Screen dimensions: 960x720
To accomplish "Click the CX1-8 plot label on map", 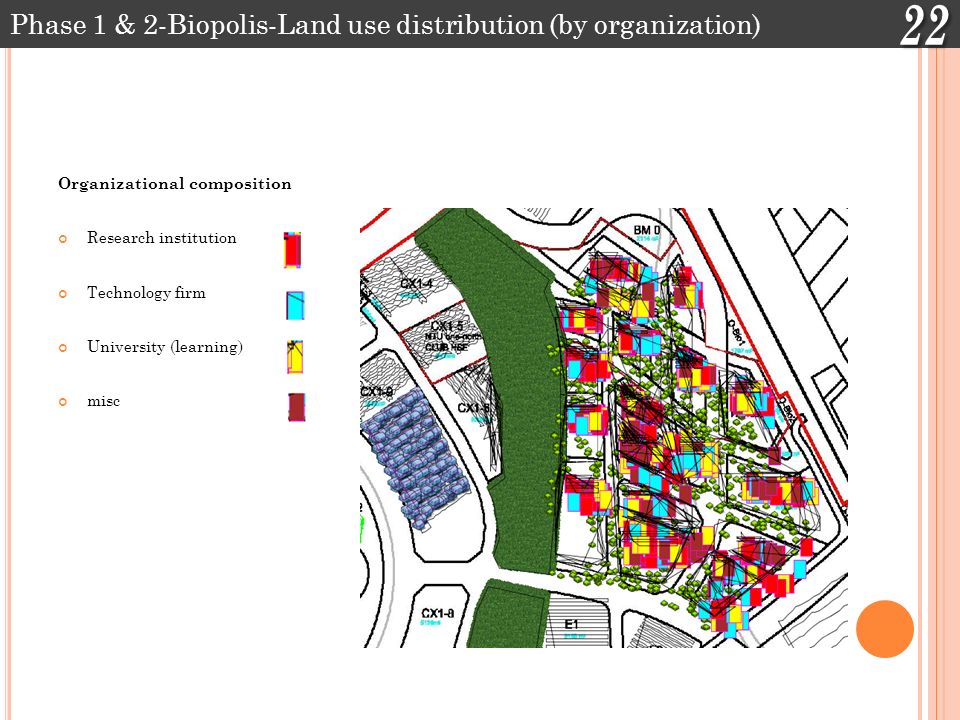I will click(x=438, y=613).
